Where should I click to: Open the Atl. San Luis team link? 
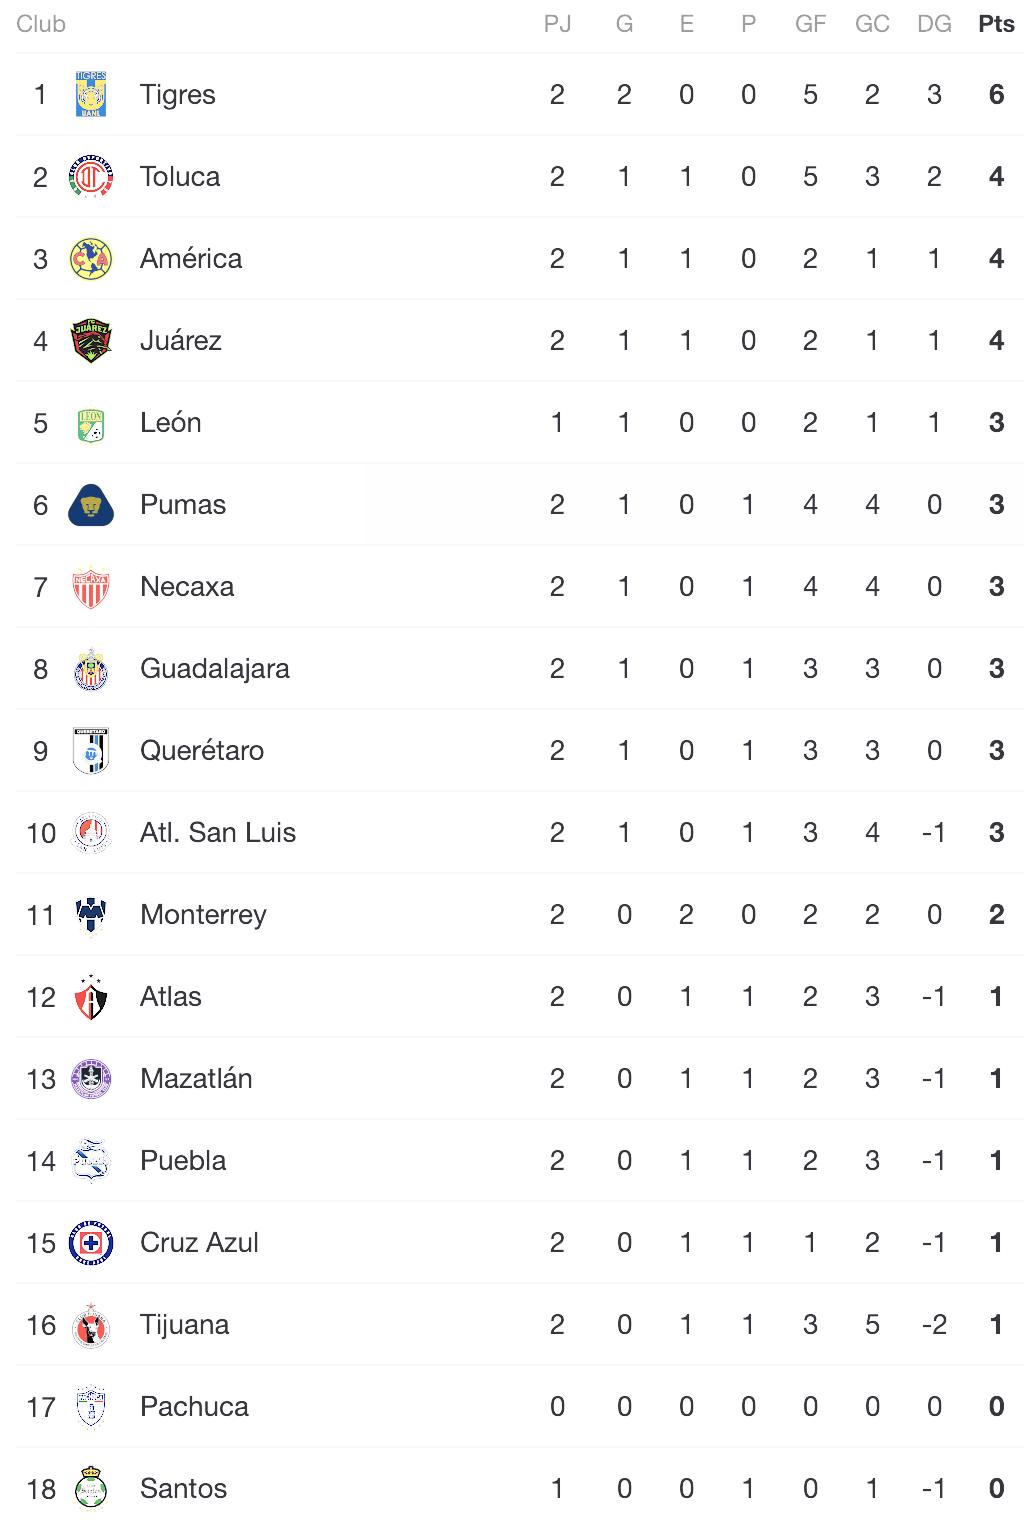[x=217, y=833]
